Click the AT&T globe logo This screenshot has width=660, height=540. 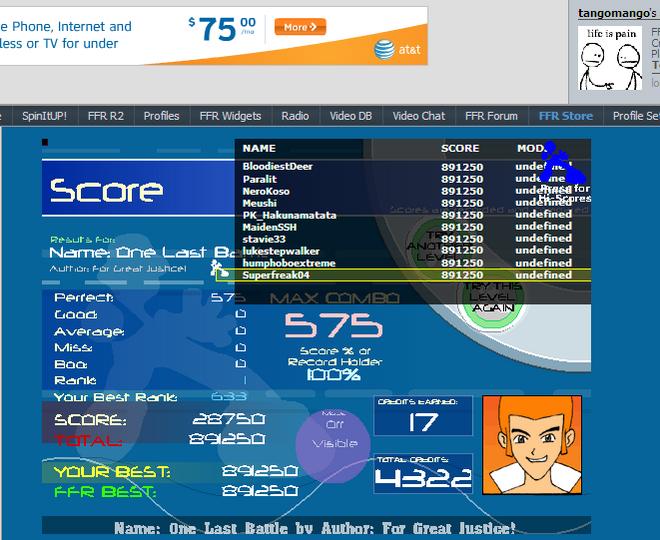coord(384,50)
